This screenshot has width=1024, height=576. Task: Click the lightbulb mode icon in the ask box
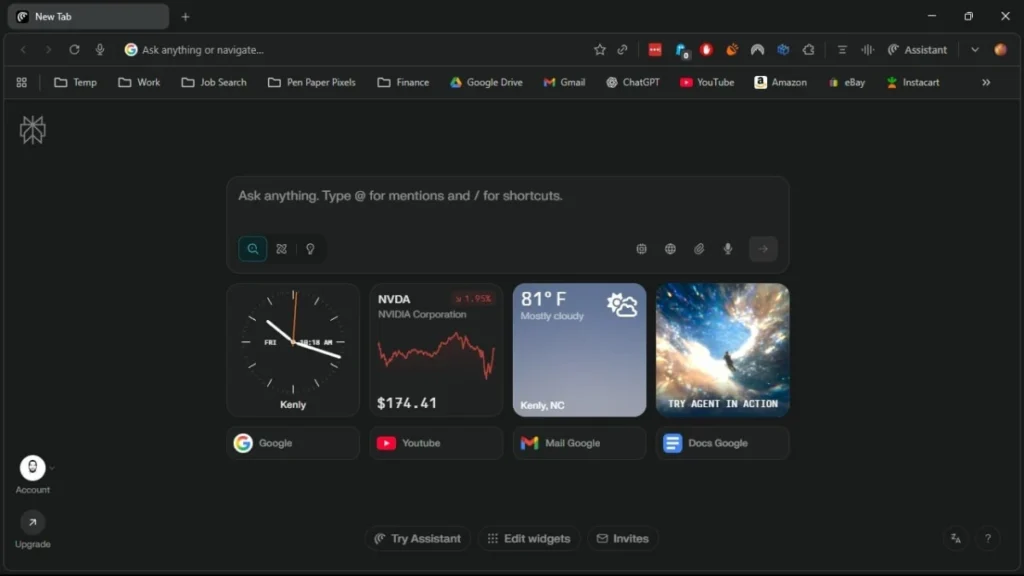[311, 249]
